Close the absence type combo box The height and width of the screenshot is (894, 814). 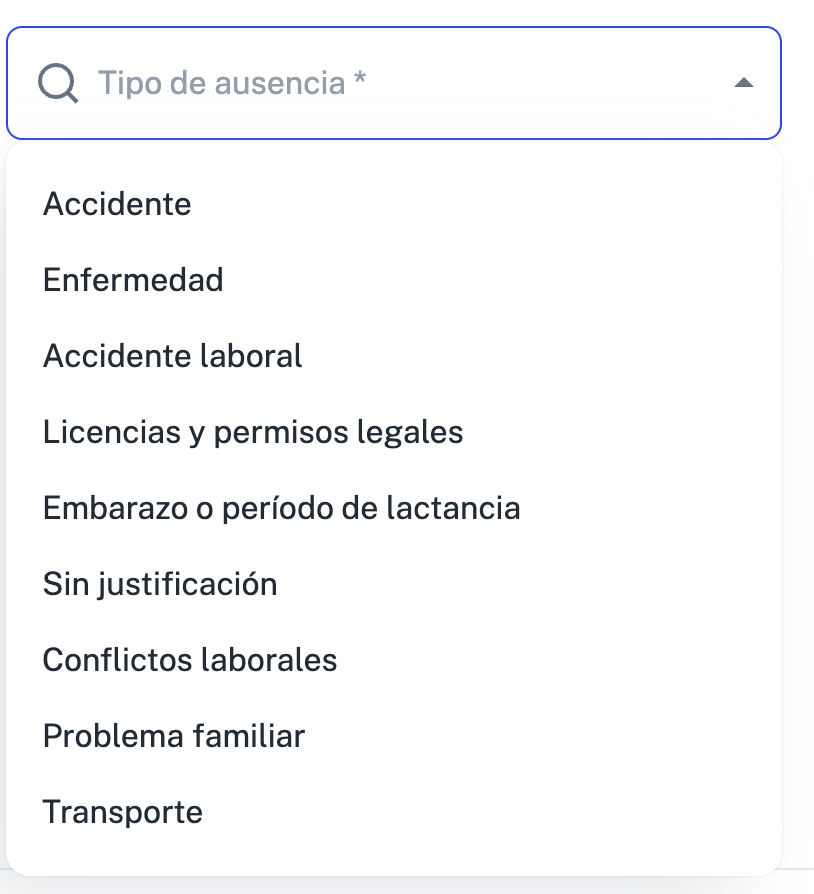pyautogui.click(x=743, y=83)
